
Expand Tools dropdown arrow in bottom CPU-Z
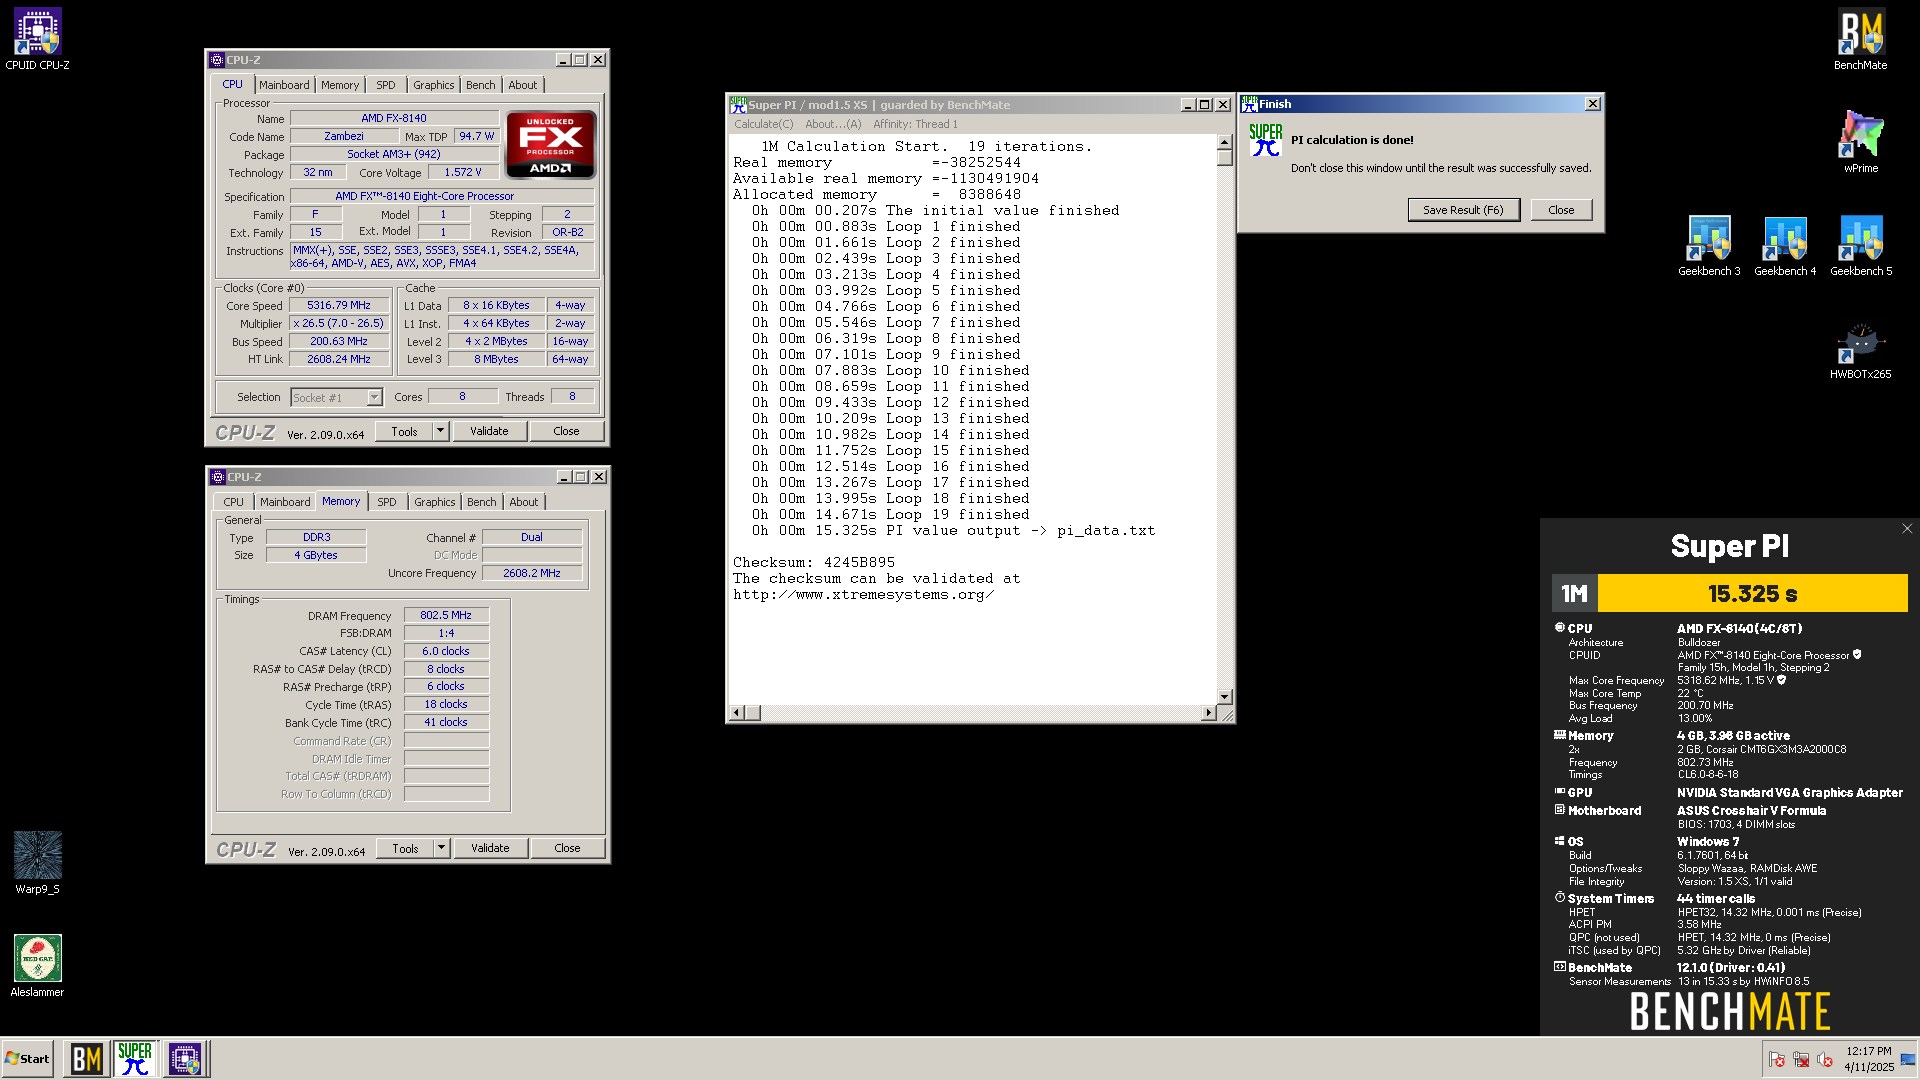point(441,848)
